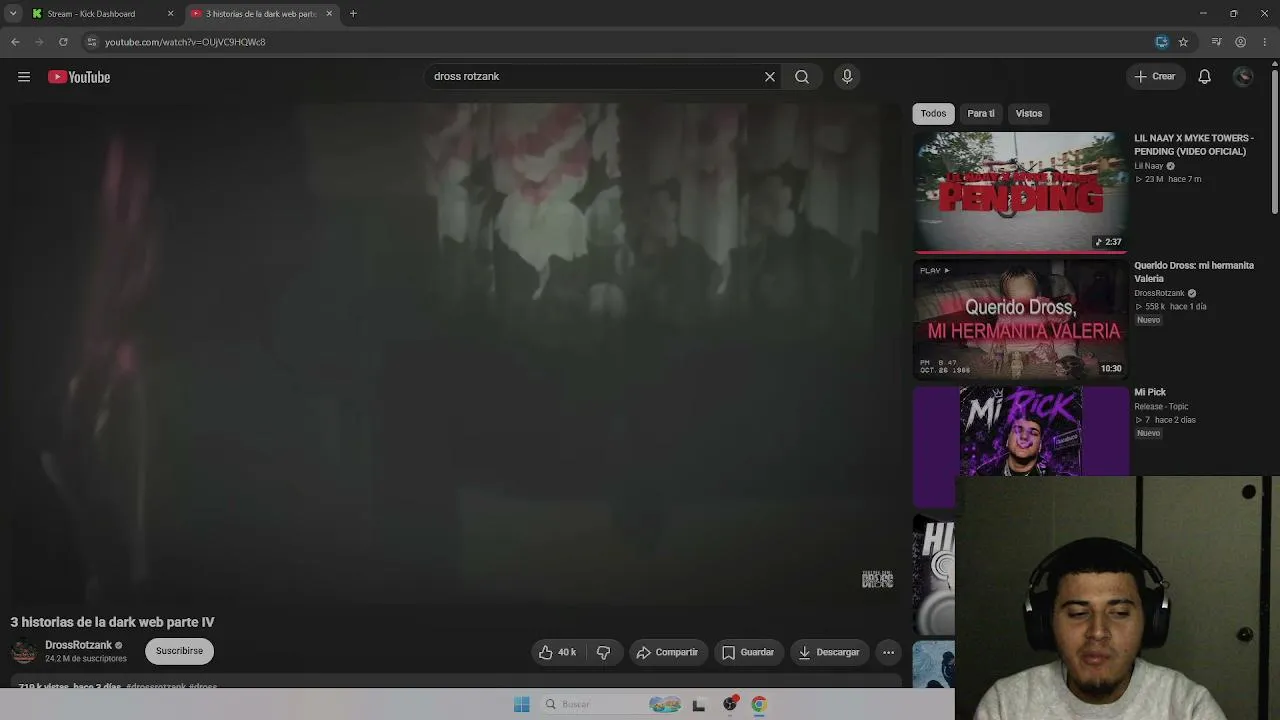Click the Chrome address bar URL
The image size is (1280, 720).
tap(185, 42)
